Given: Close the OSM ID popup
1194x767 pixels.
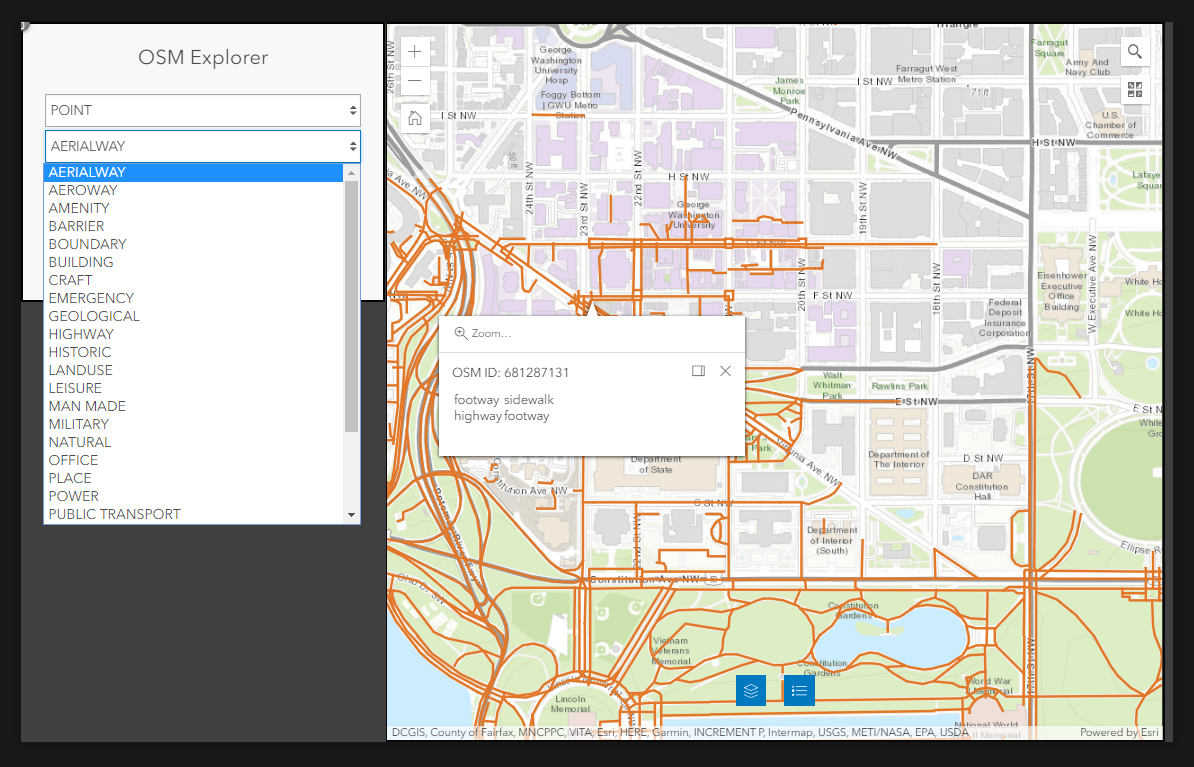Looking at the screenshot, I should tap(725, 371).
